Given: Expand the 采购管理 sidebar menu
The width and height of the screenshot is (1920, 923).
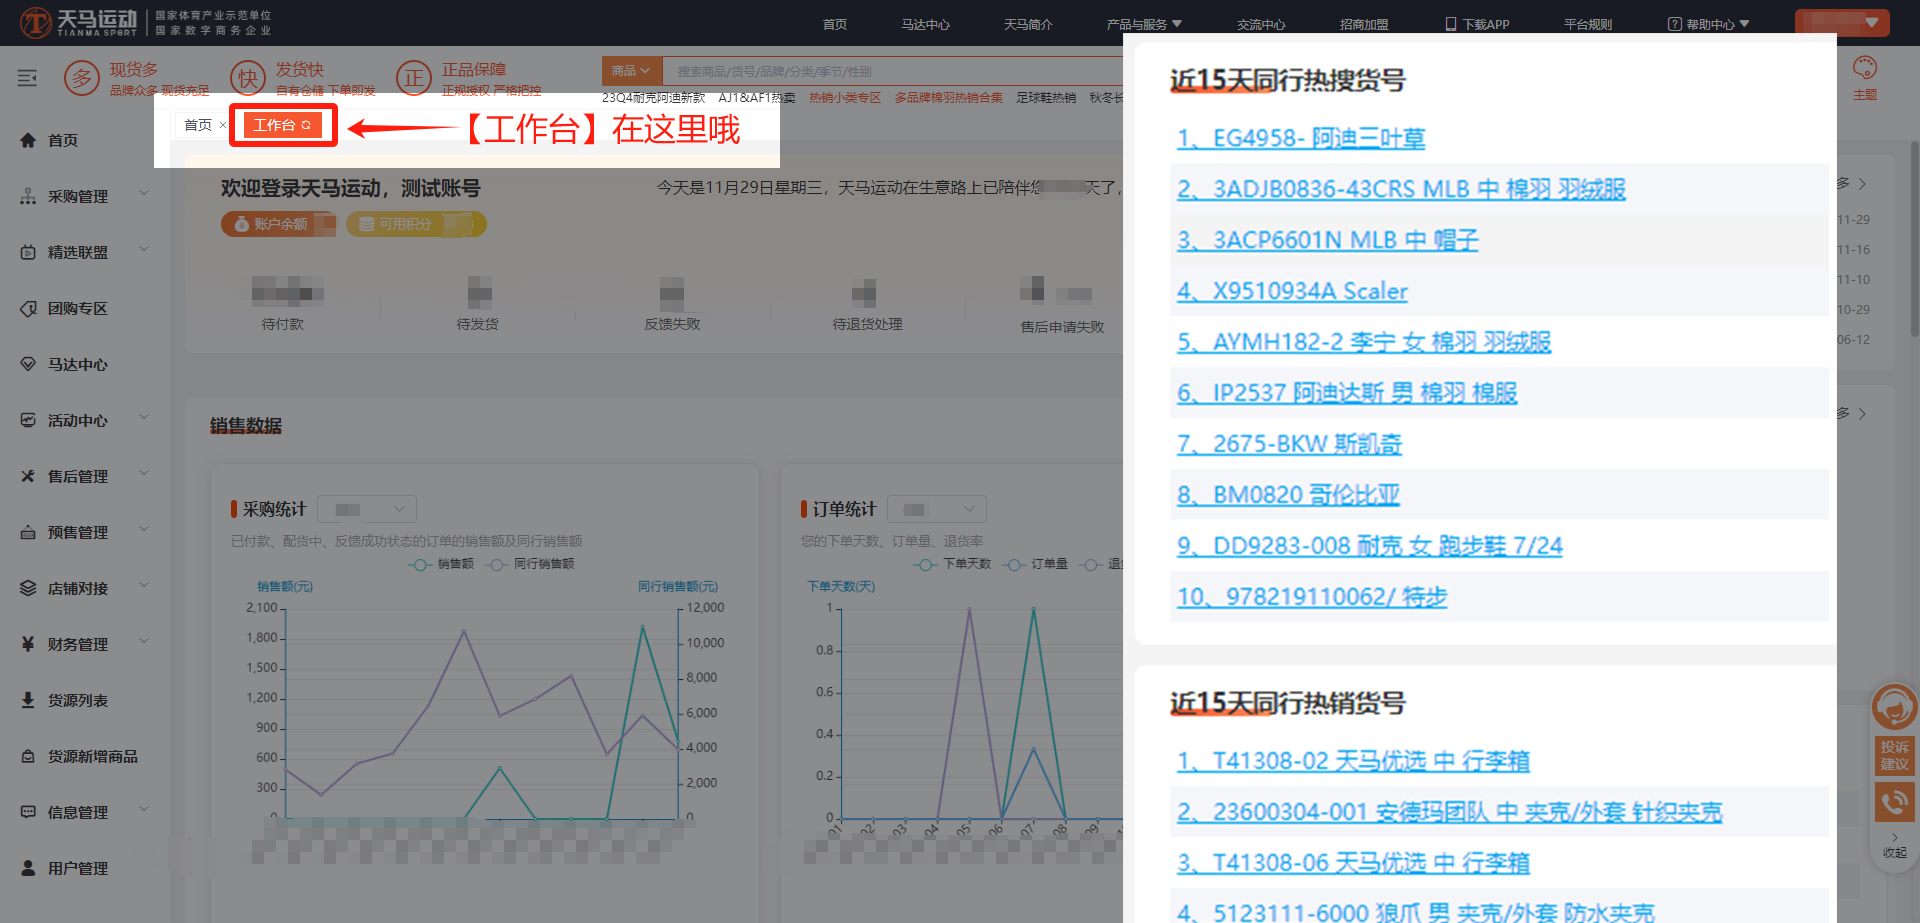Looking at the screenshot, I should coord(144,193).
